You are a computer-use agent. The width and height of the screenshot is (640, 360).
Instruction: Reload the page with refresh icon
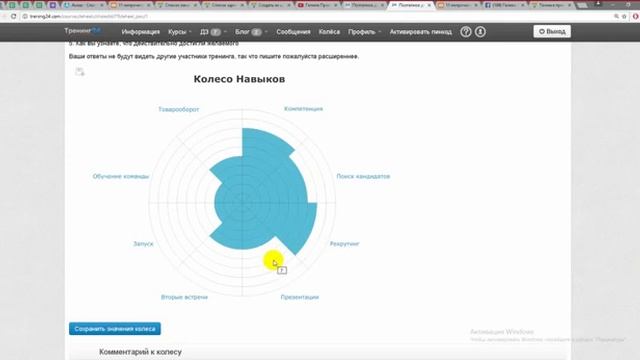coord(13,16)
